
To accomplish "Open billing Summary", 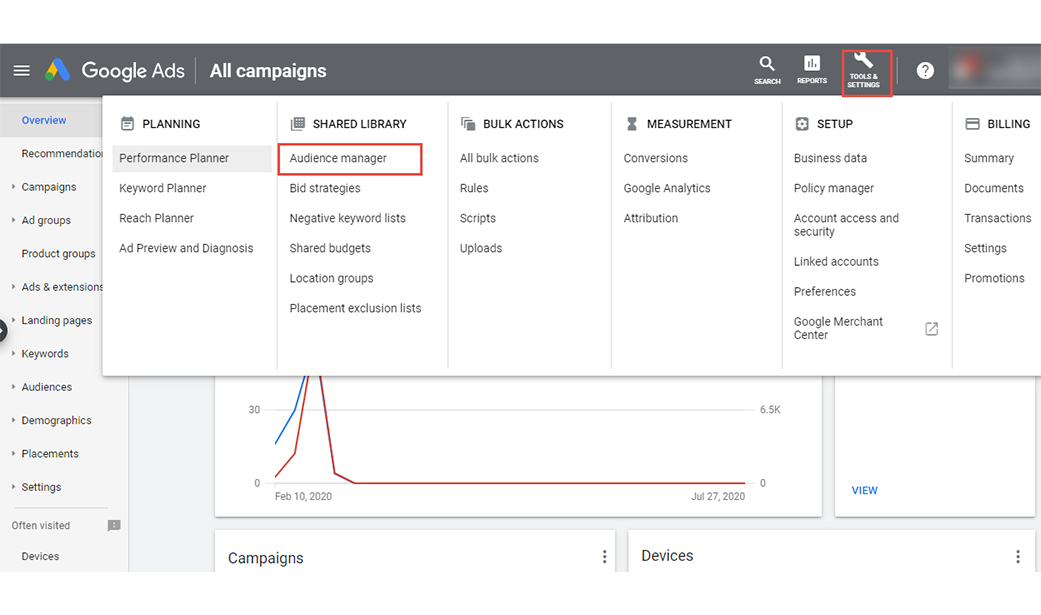I will tap(989, 158).
